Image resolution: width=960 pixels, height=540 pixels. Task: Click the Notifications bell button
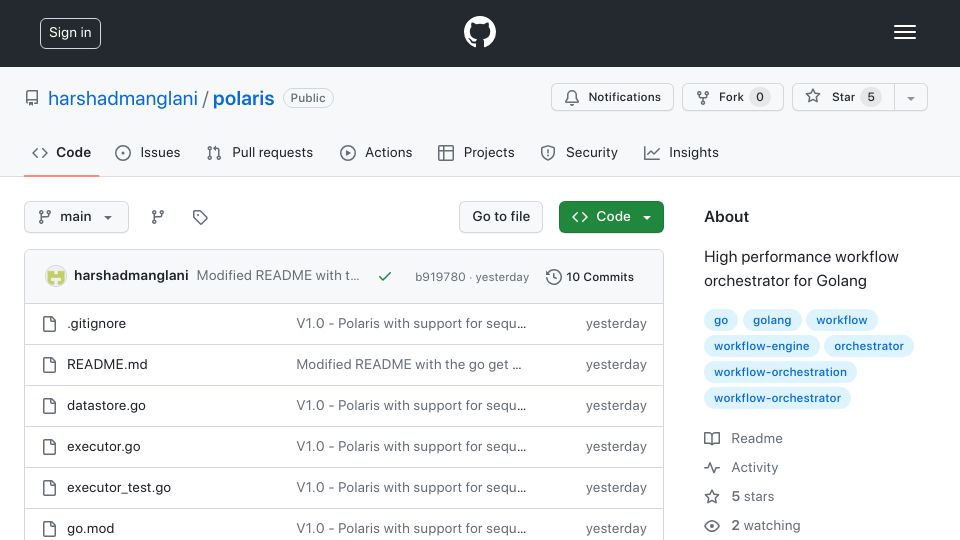point(612,97)
